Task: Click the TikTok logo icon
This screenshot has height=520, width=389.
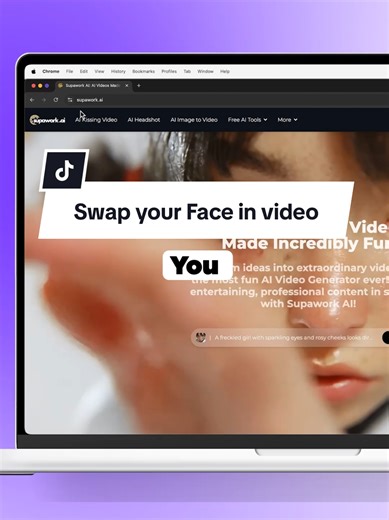Action: [x=64, y=171]
